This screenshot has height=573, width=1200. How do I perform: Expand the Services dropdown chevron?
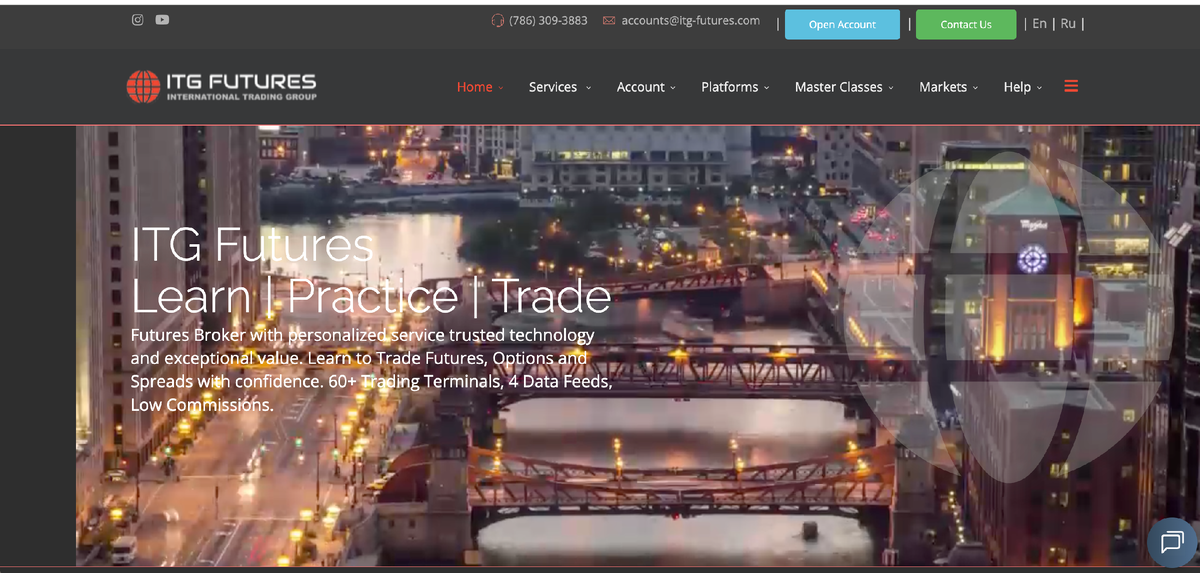tap(588, 88)
